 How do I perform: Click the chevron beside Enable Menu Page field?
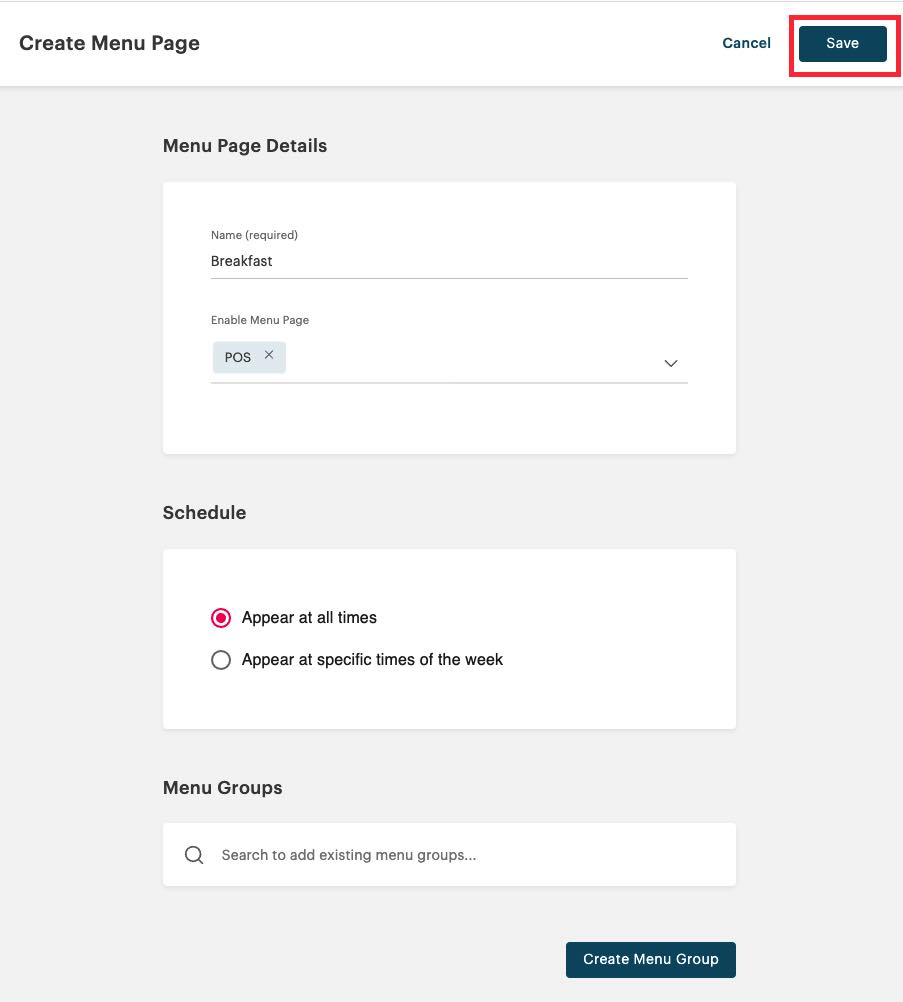(x=670, y=363)
